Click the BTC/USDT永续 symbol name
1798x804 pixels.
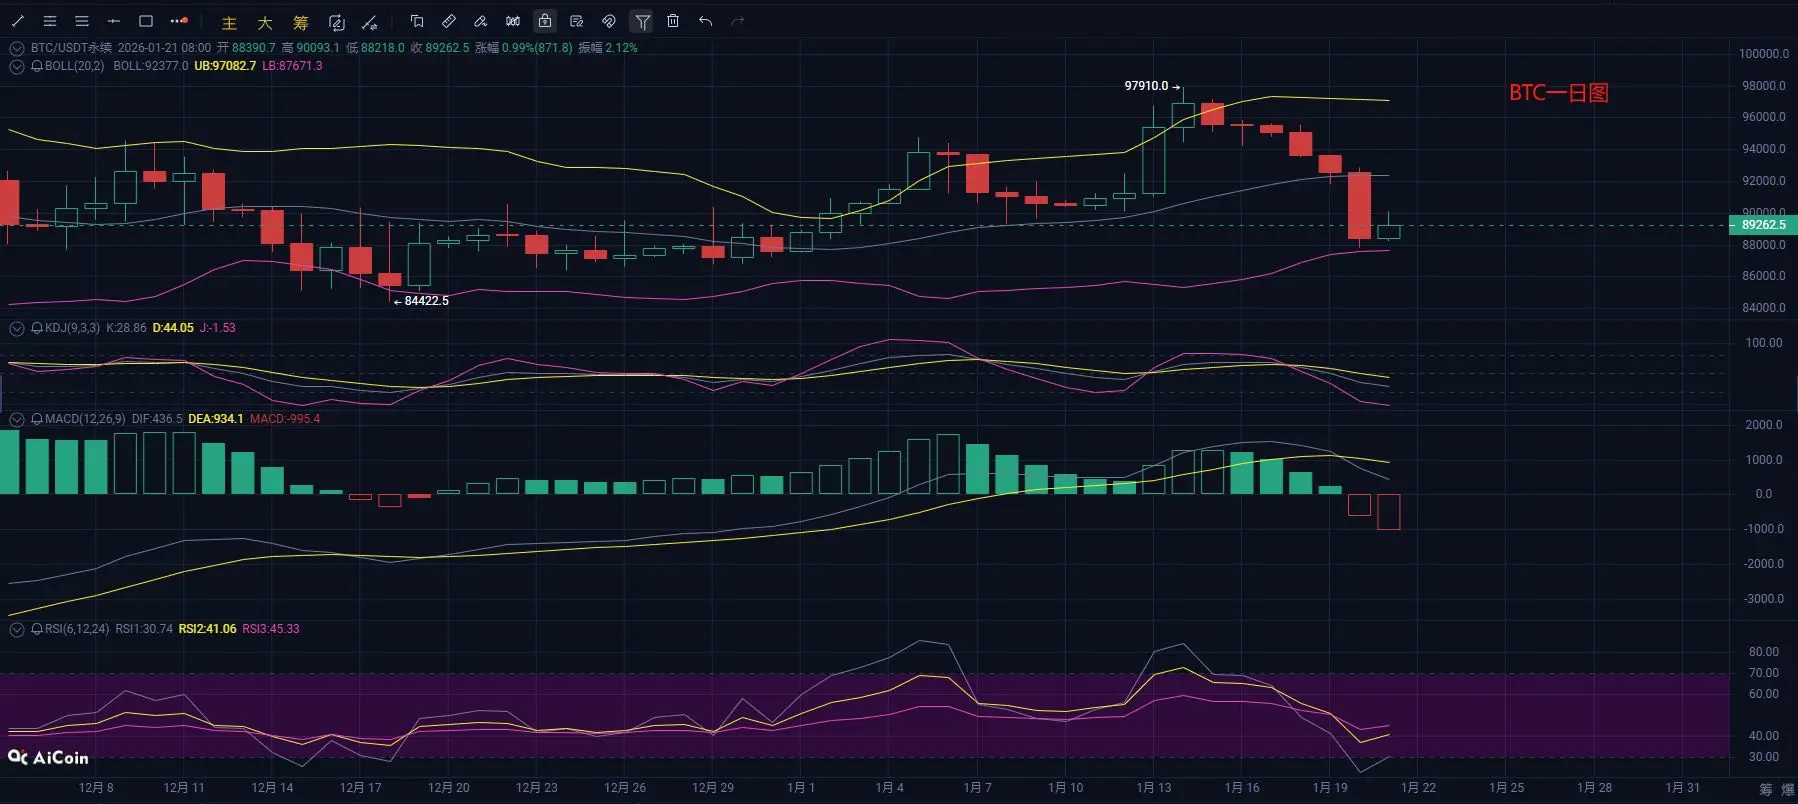click(x=71, y=48)
